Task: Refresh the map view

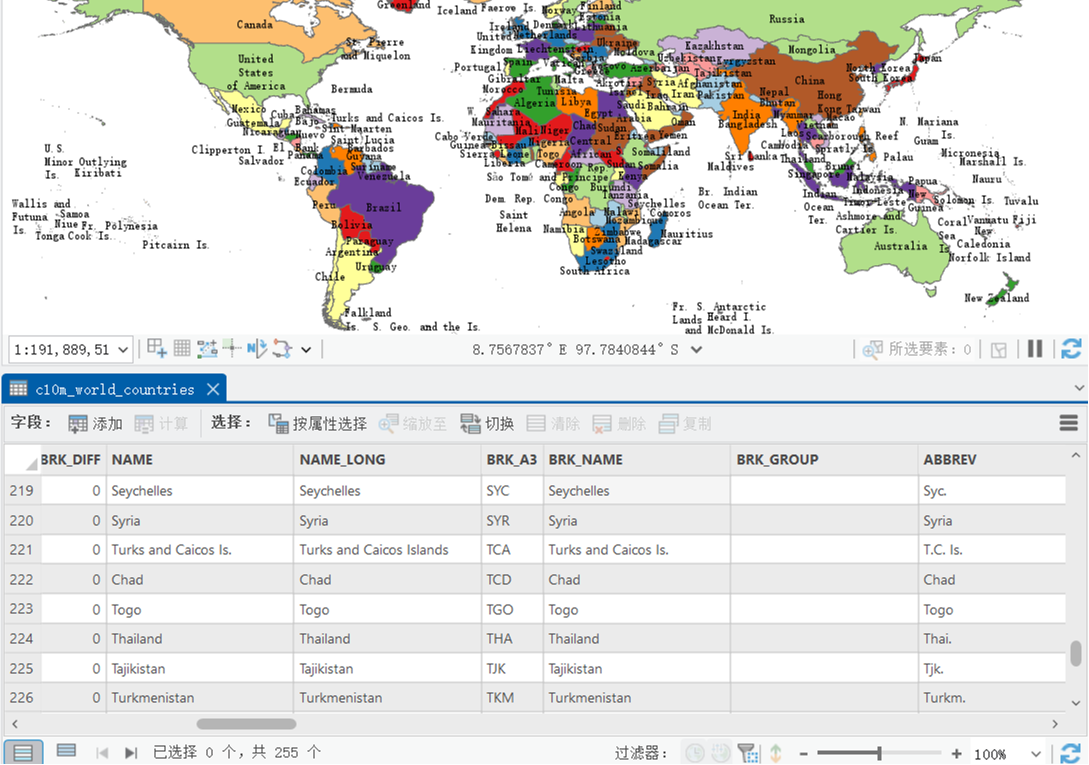Action: click(x=1071, y=349)
